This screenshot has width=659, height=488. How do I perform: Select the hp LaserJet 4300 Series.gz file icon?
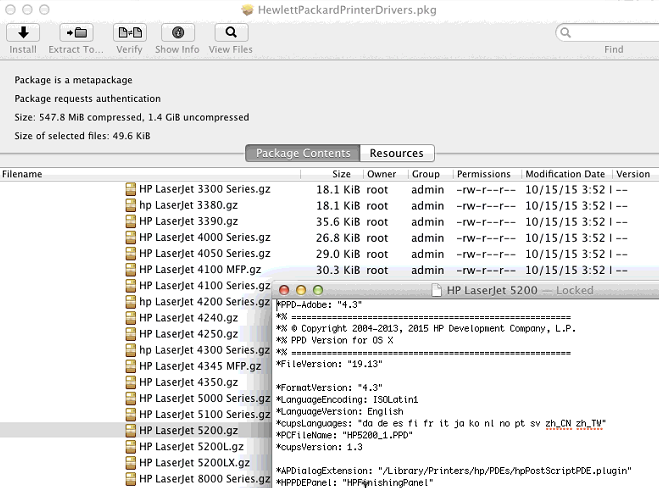click(x=131, y=350)
